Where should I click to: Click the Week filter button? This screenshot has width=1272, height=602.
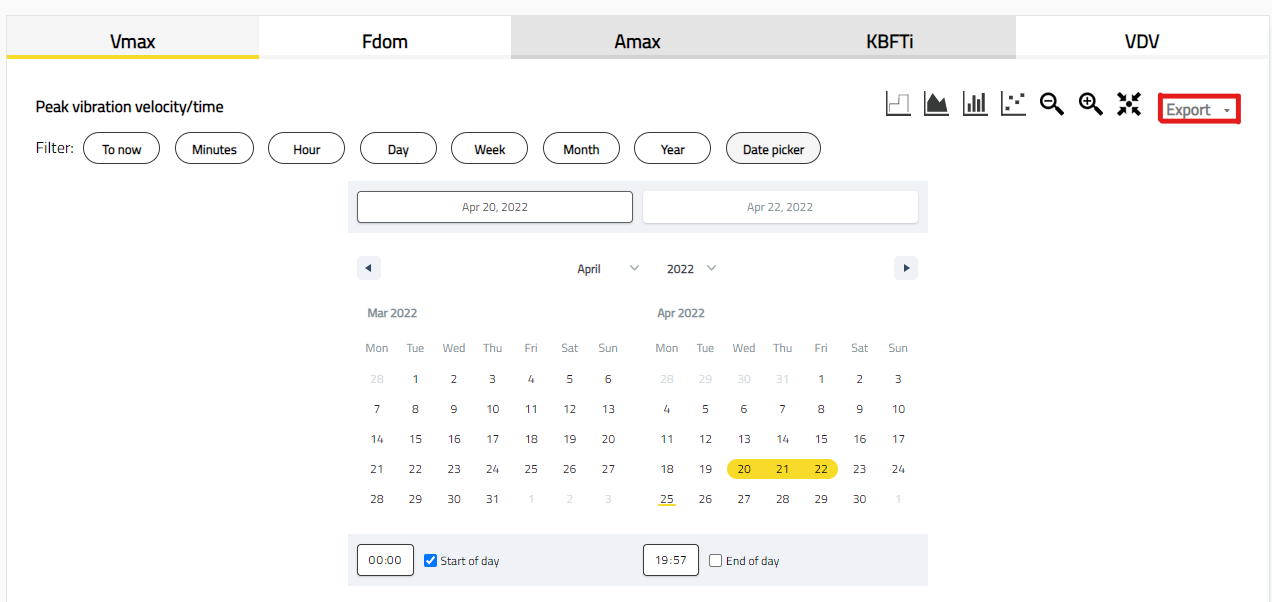click(x=489, y=149)
